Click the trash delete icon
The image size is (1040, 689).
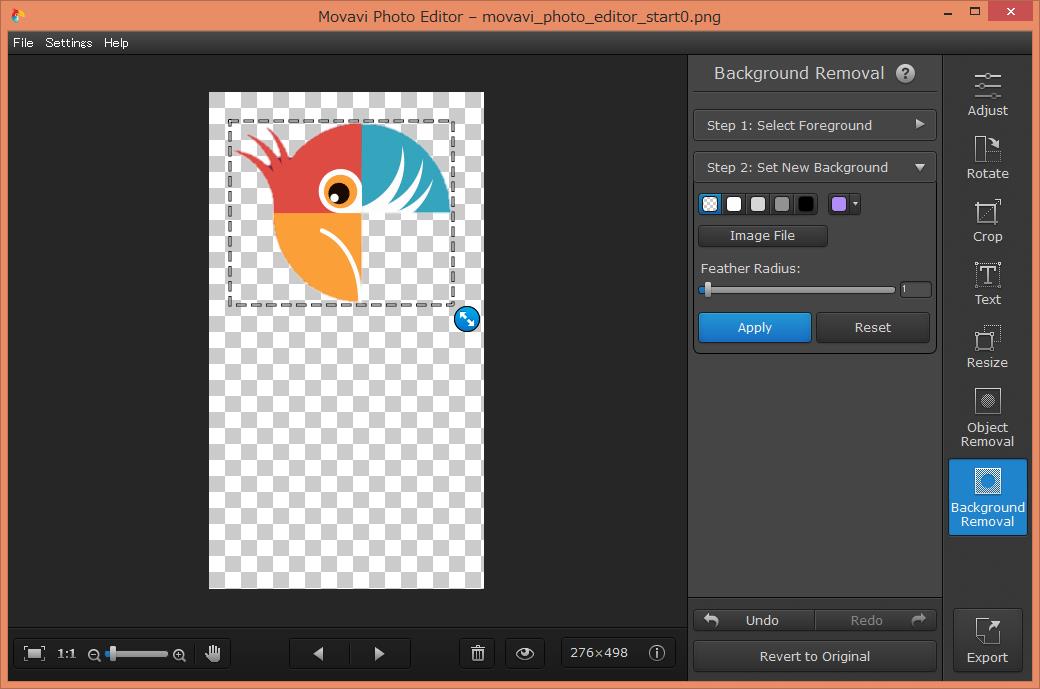478,653
